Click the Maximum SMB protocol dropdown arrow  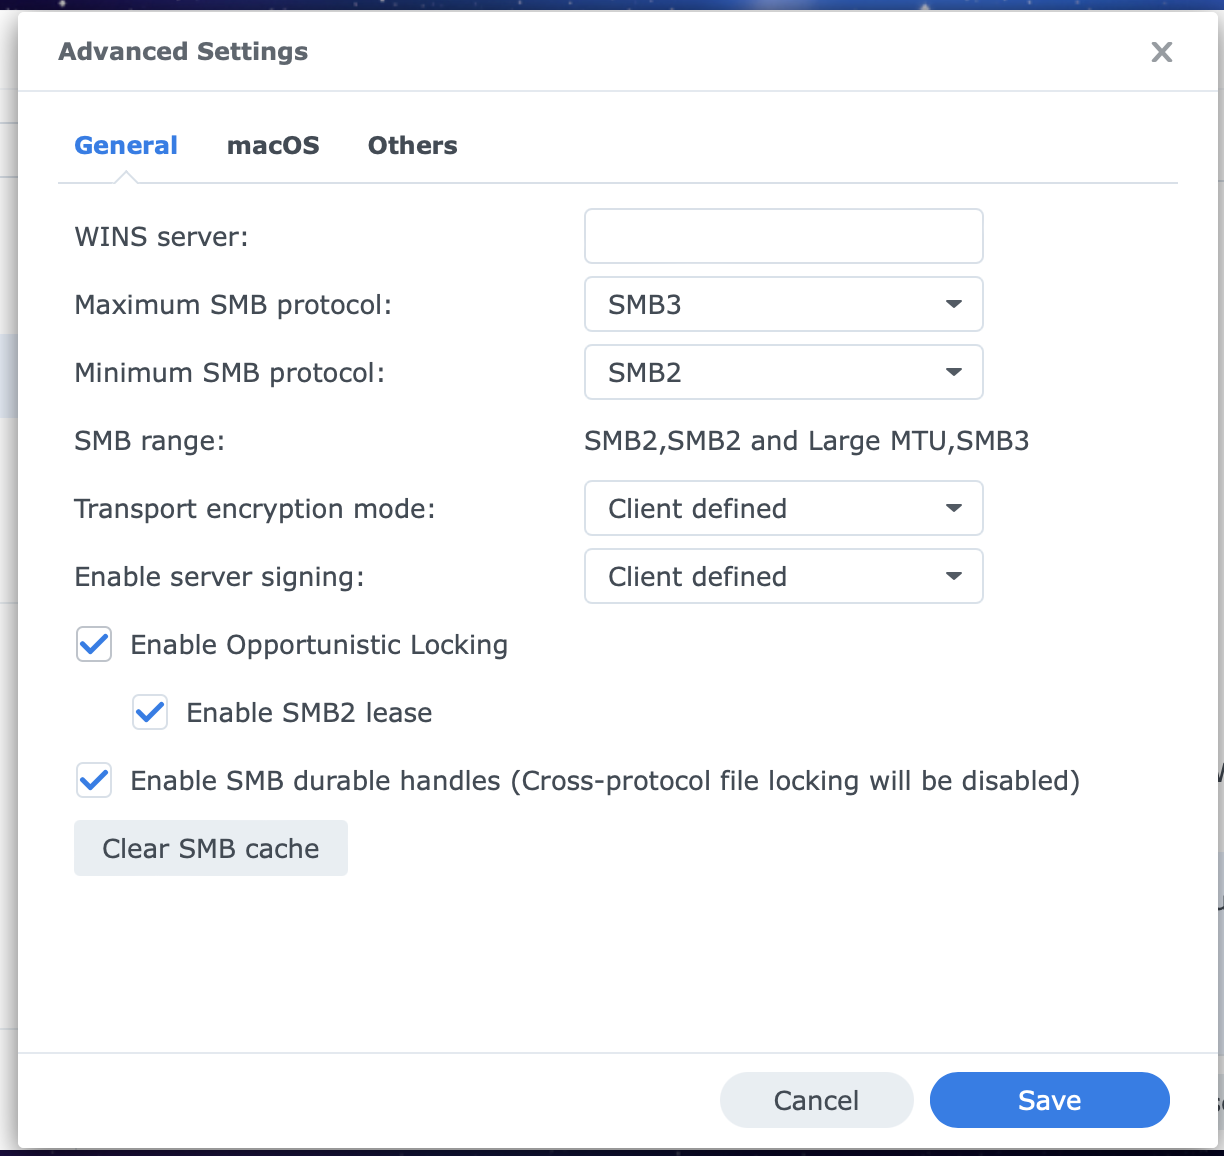coord(953,304)
